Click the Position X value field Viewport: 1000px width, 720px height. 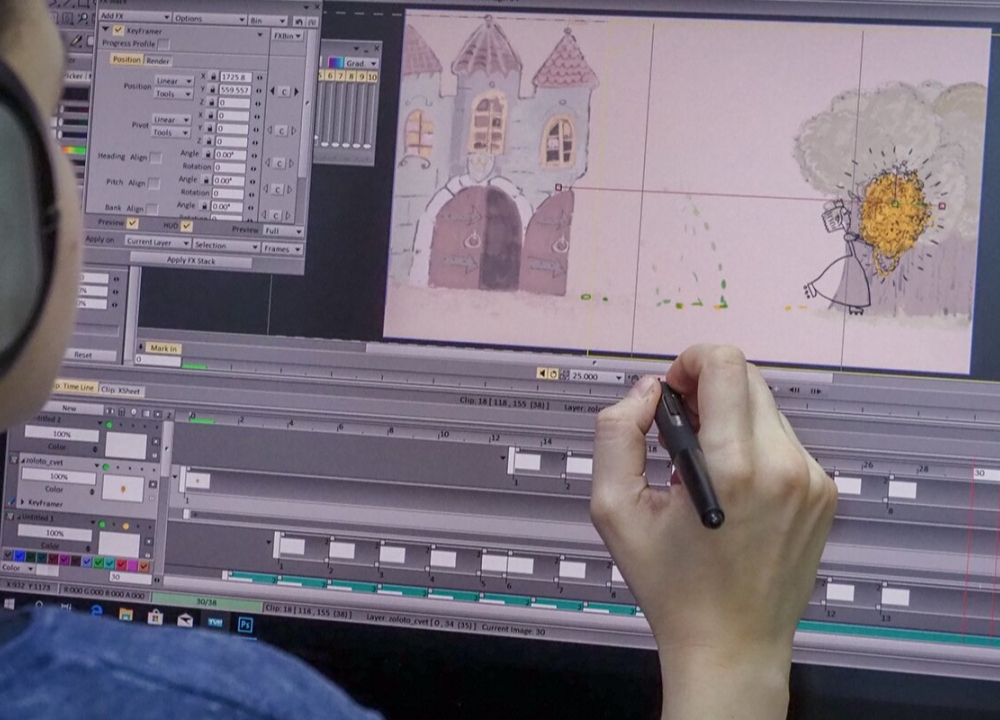point(235,77)
